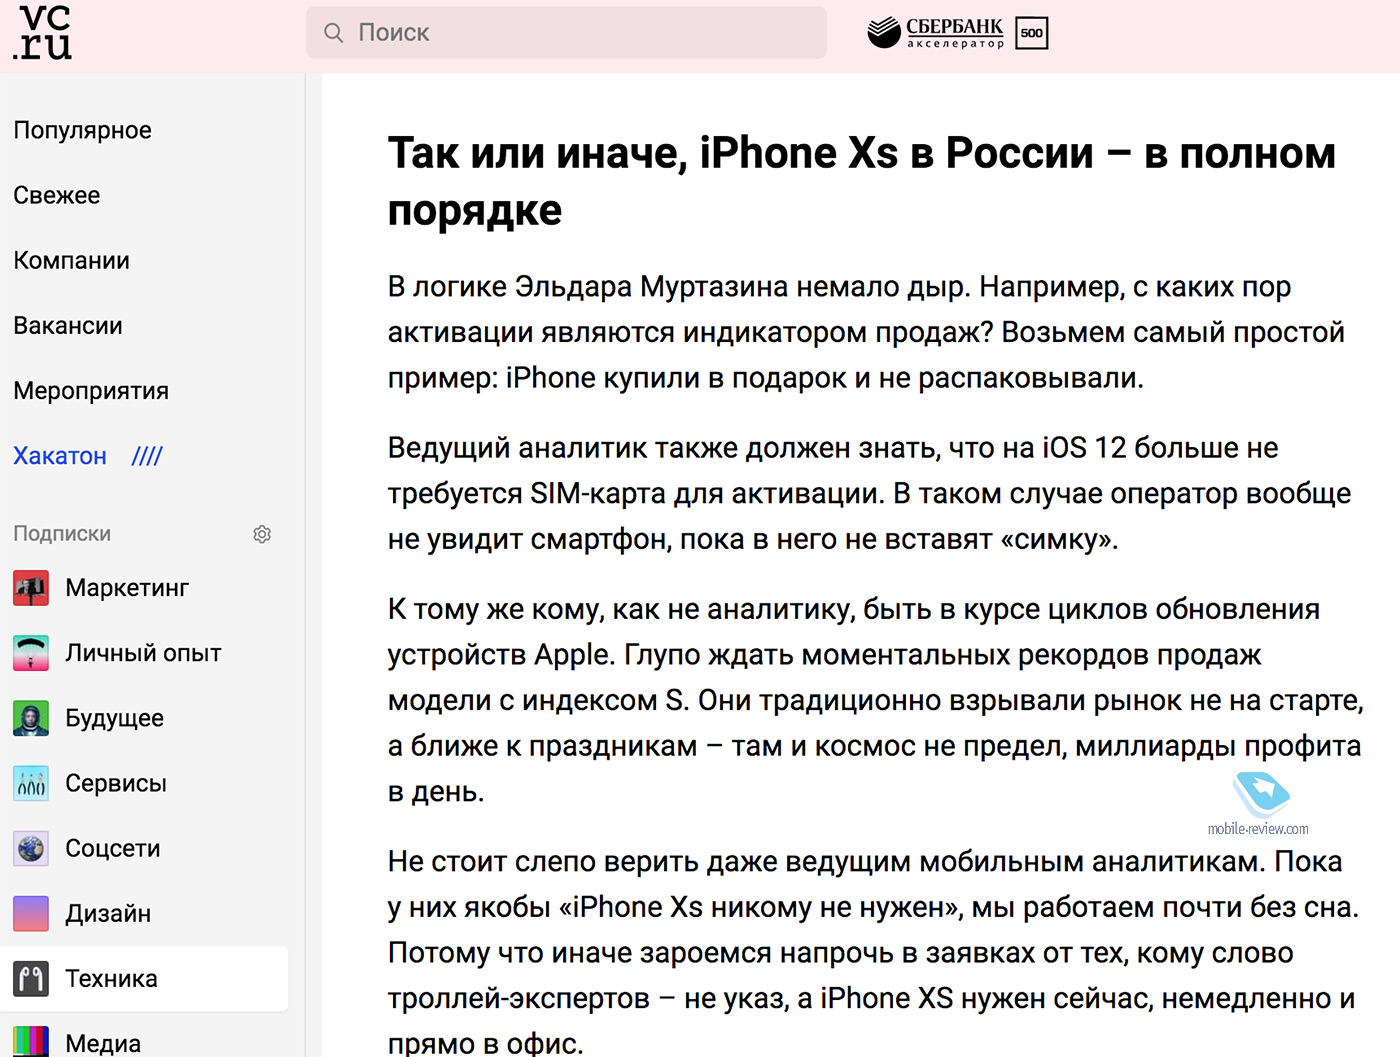Click the Маркетинг subscription thumbnail

pyautogui.click(x=31, y=588)
